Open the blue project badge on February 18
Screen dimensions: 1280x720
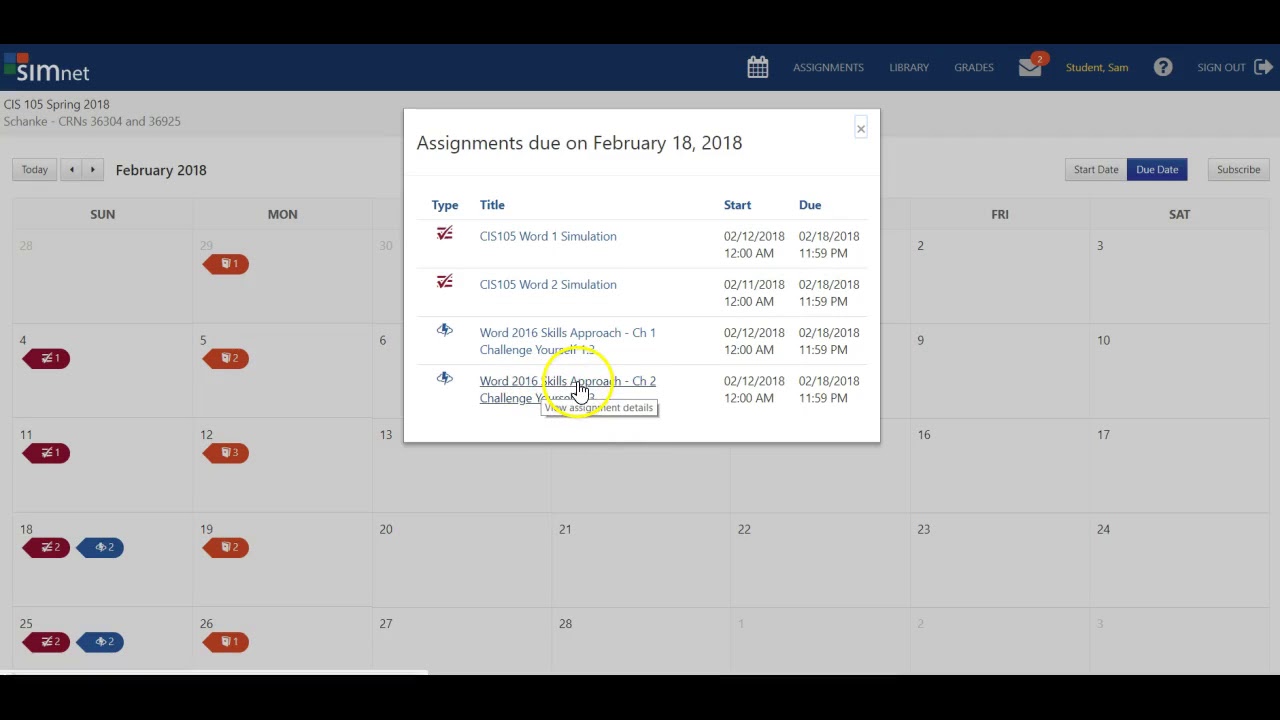pyautogui.click(x=100, y=547)
